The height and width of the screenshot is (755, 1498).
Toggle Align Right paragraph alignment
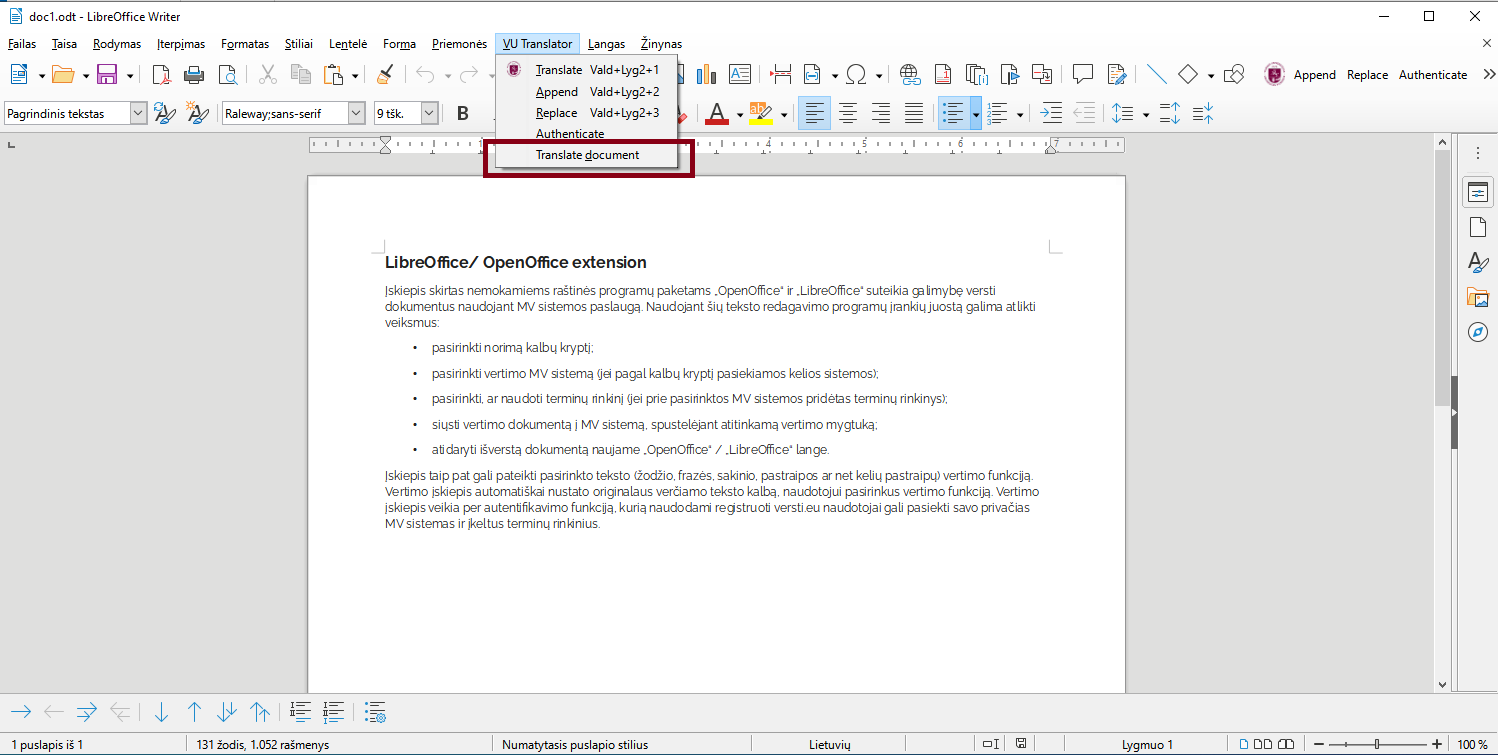click(x=881, y=113)
